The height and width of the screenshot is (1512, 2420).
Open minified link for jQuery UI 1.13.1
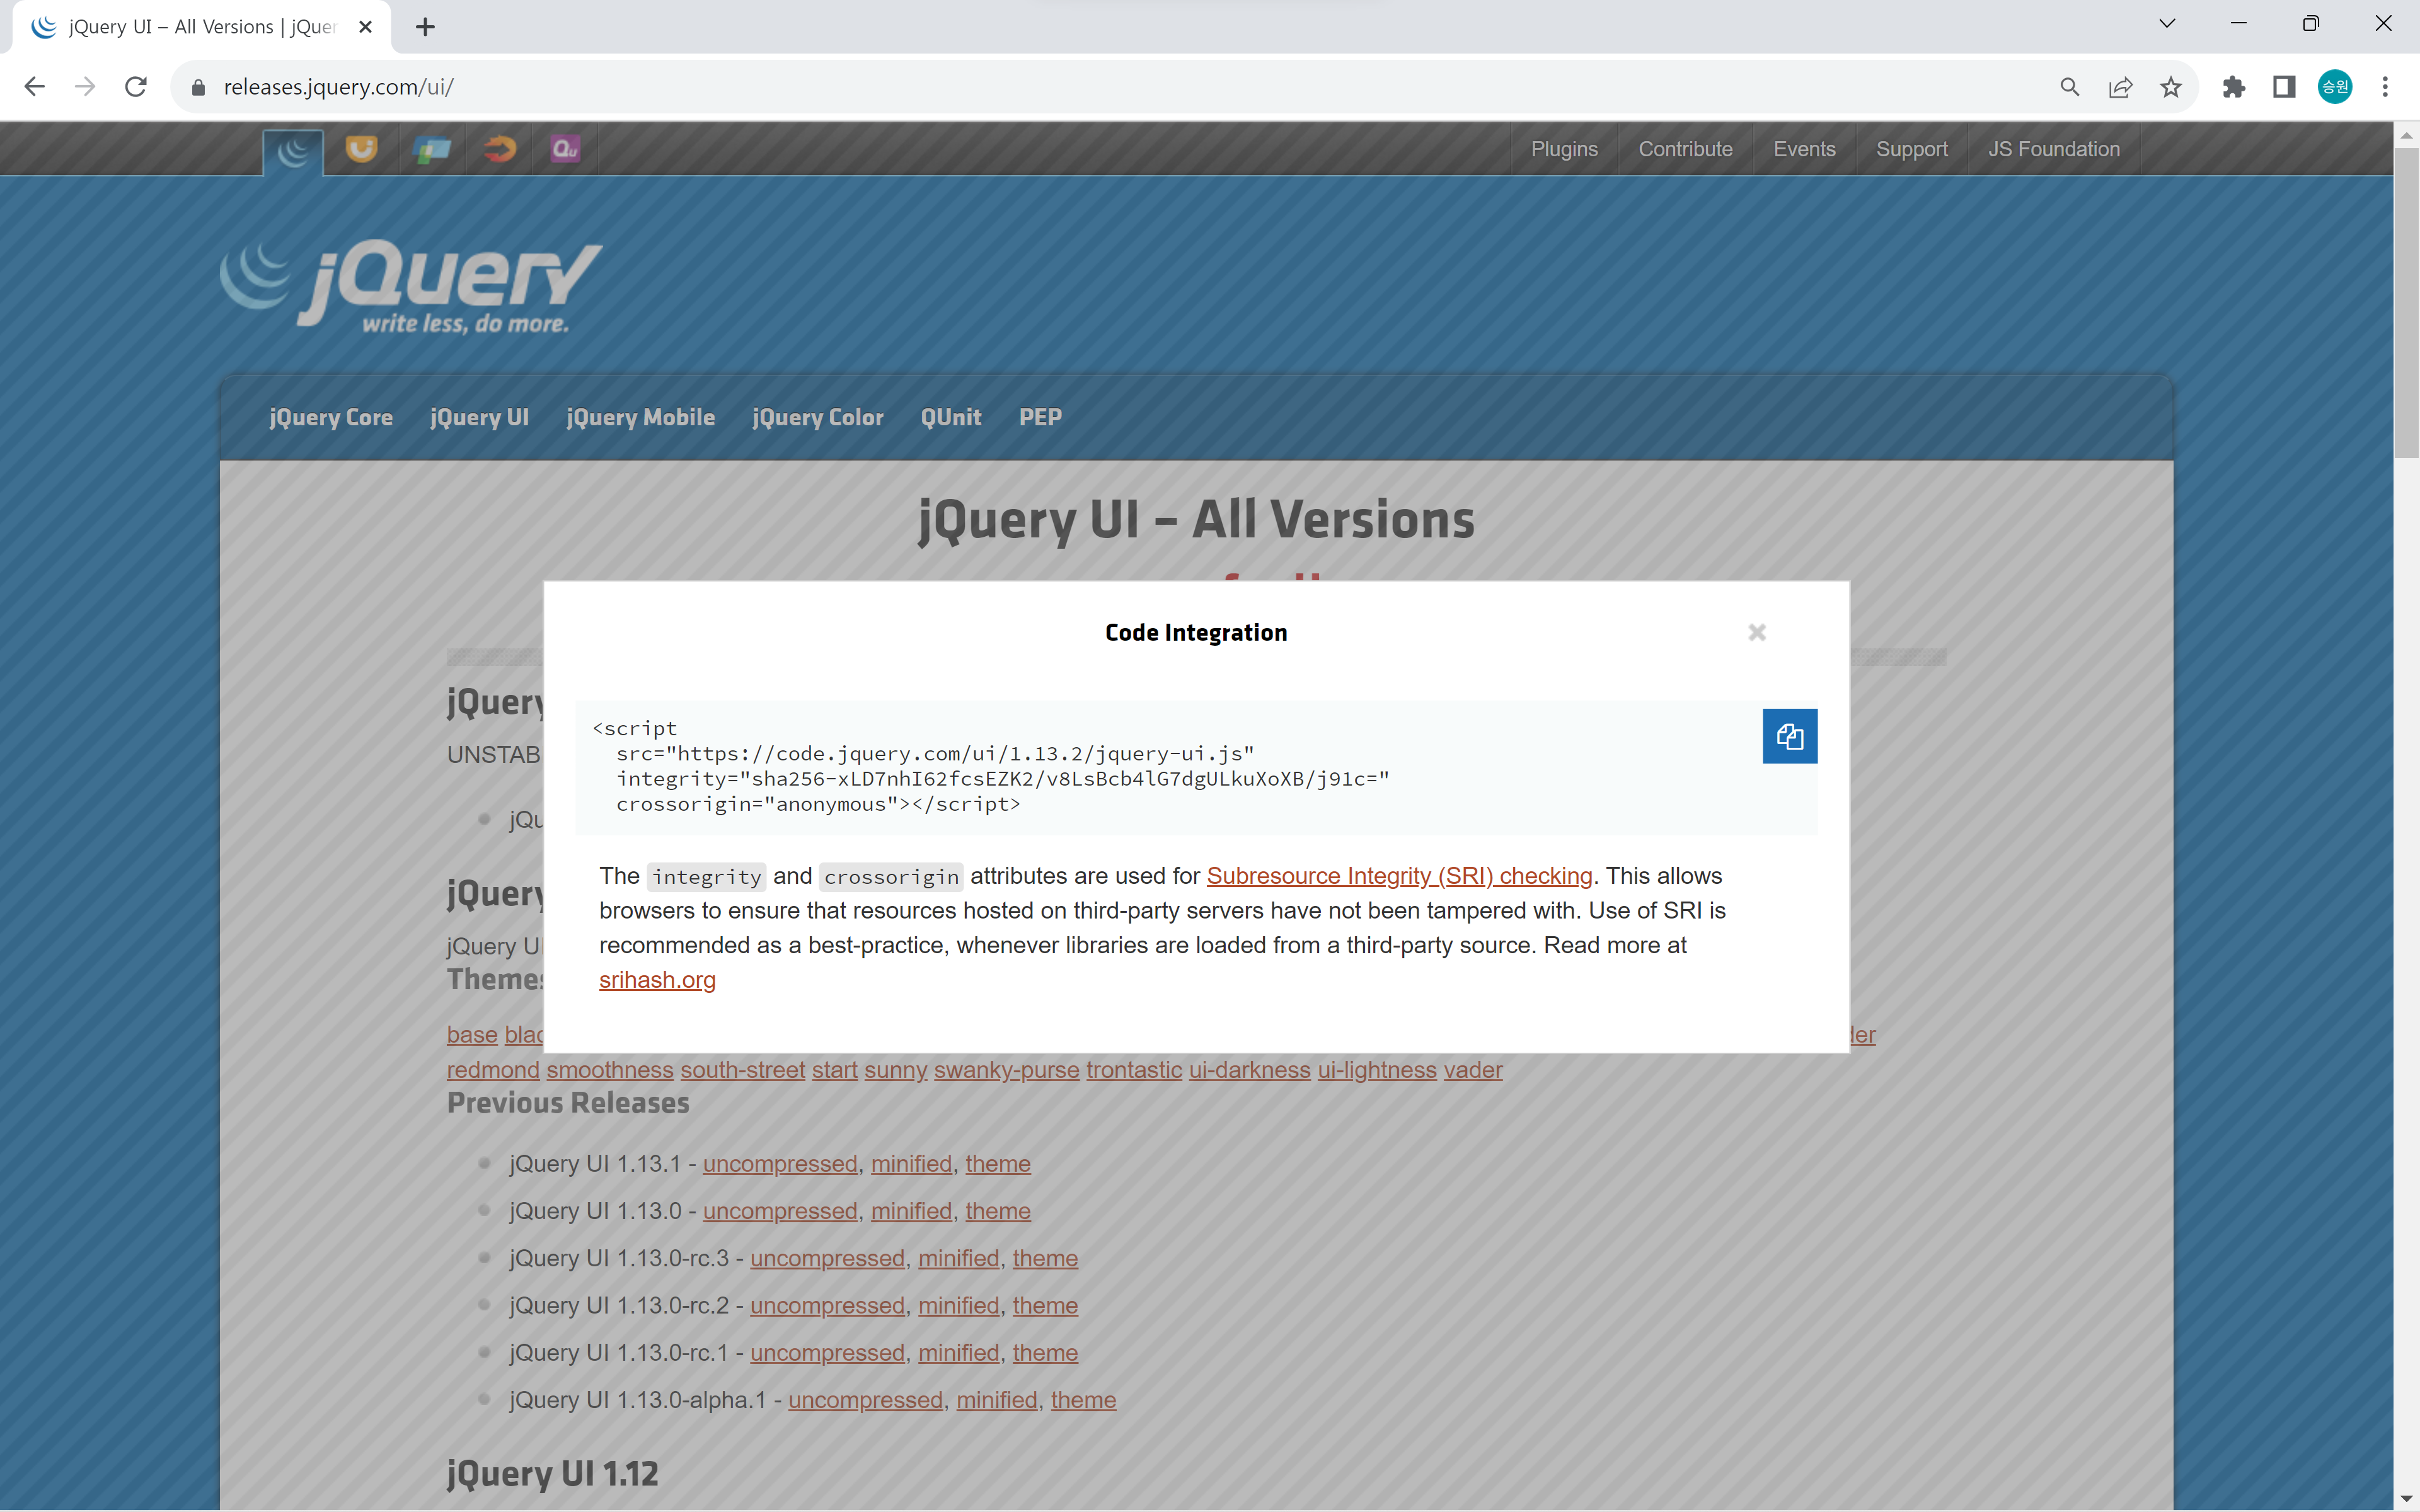pyautogui.click(x=911, y=1164)
